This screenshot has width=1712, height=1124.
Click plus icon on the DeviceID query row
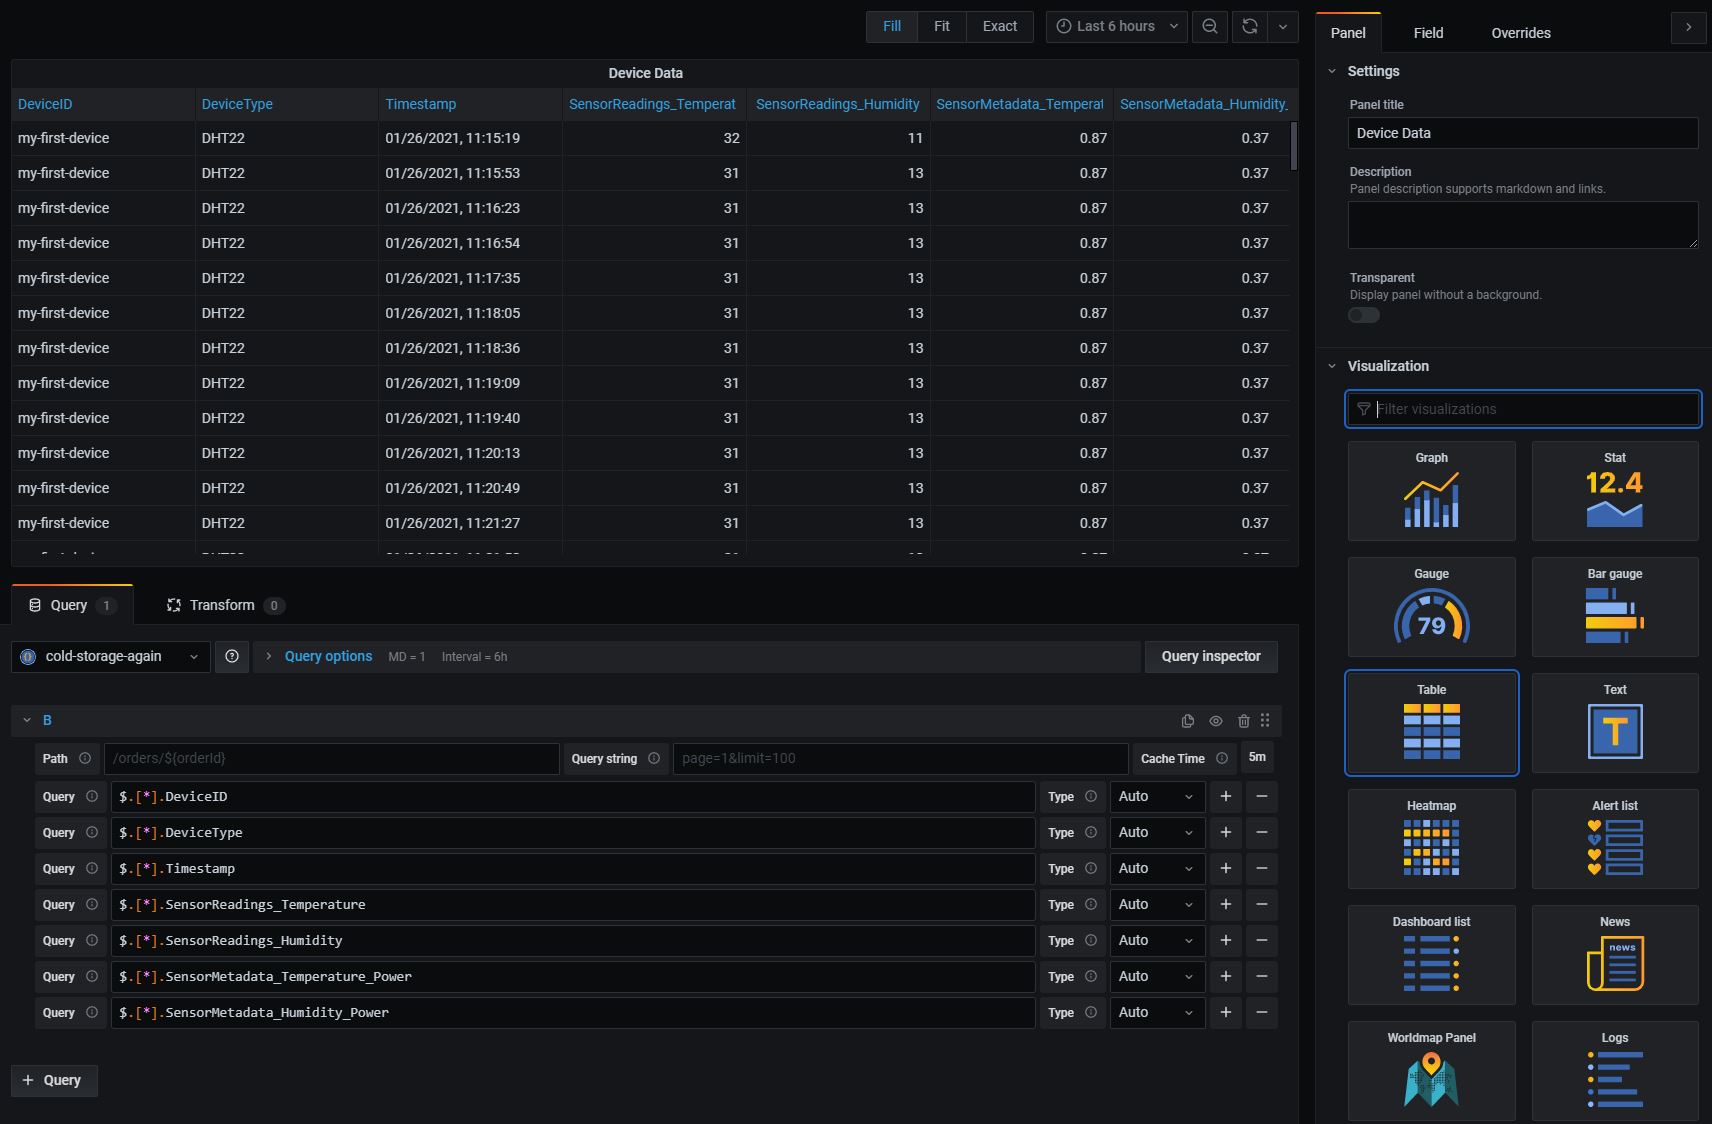1226,797
